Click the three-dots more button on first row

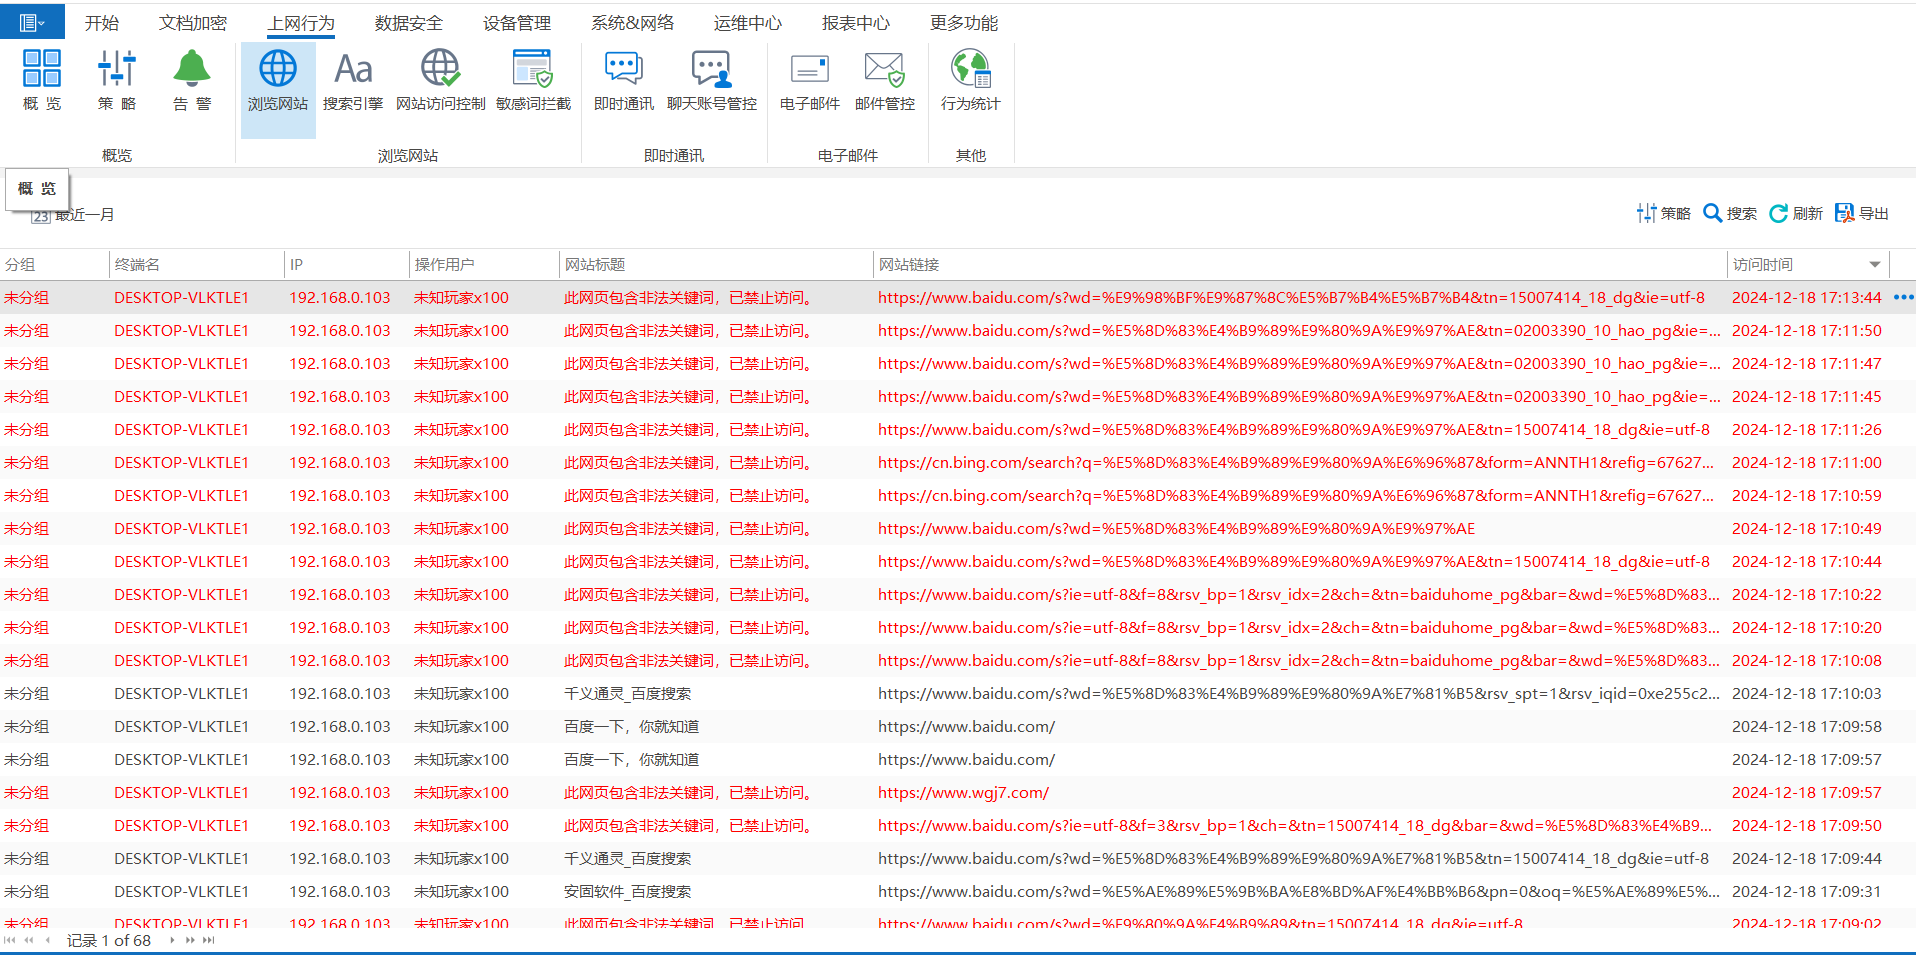point(1903,297)
